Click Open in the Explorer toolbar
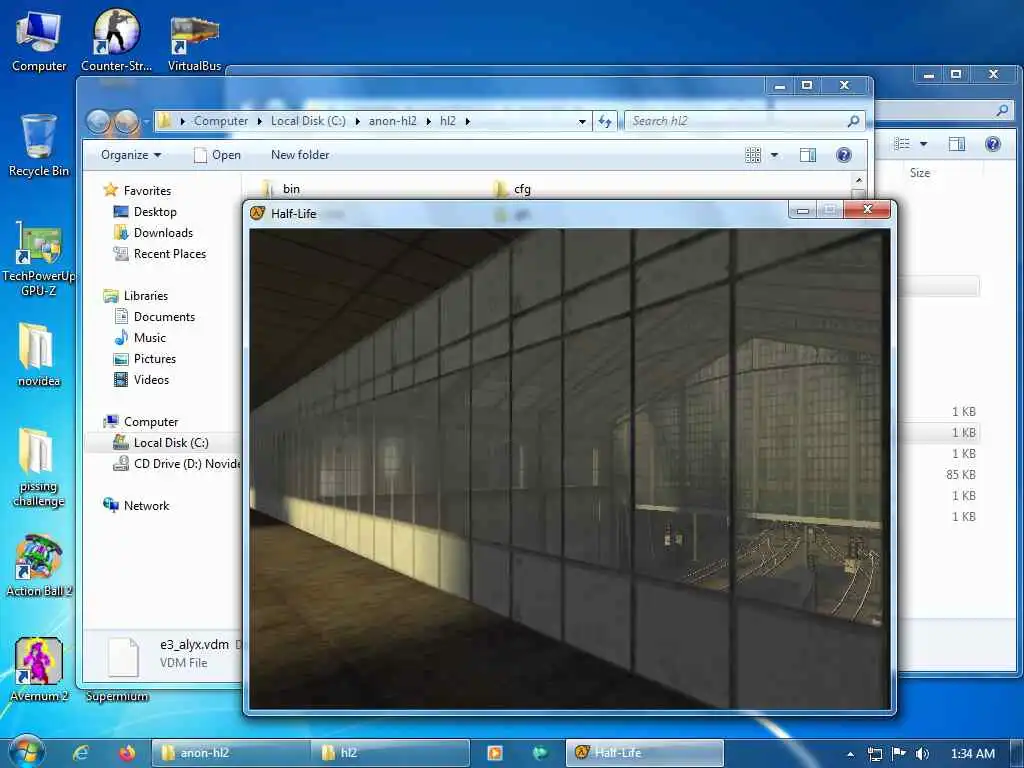 (217, 155)
